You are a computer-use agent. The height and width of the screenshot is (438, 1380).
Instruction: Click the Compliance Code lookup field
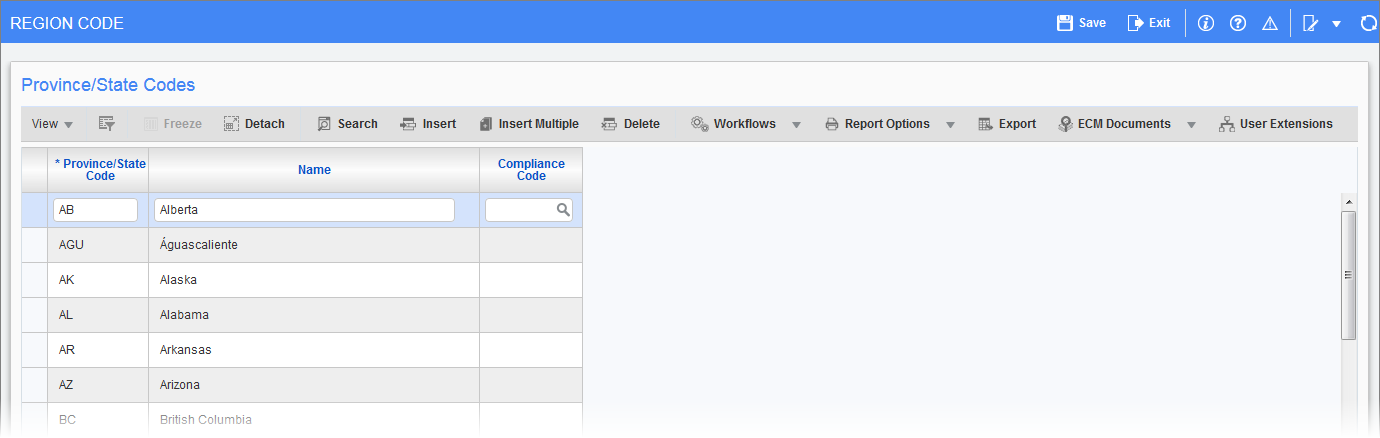click(529, 210)
